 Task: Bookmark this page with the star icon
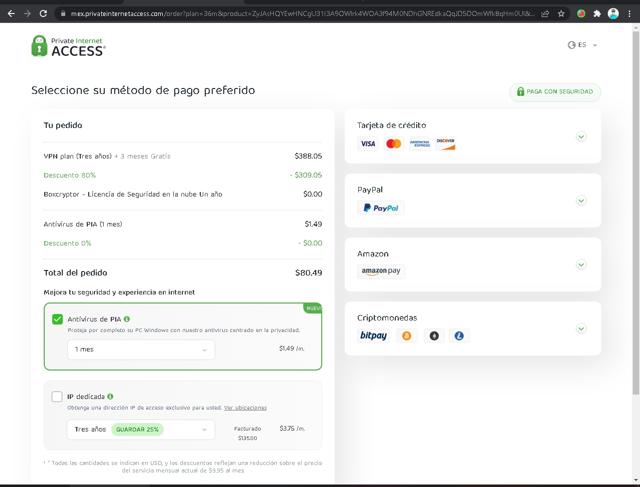pos(561,13)
